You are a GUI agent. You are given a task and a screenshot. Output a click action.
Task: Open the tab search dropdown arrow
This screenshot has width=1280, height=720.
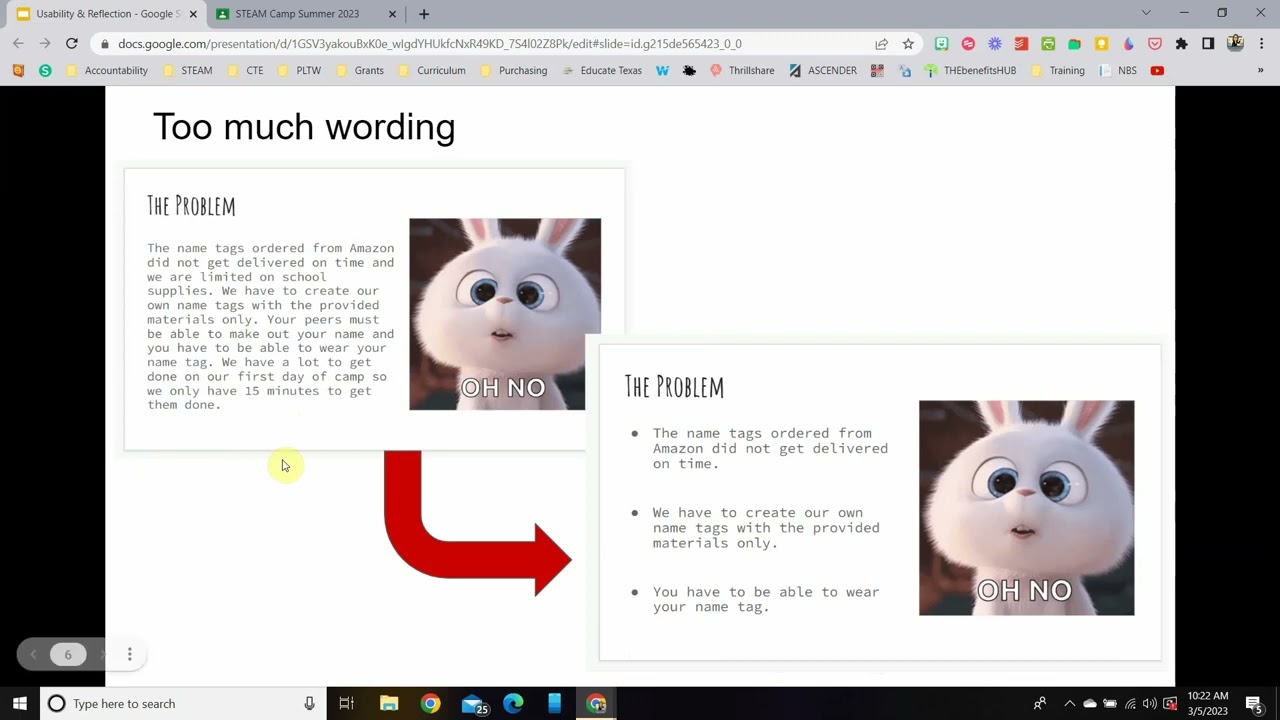pos(1146,13)
